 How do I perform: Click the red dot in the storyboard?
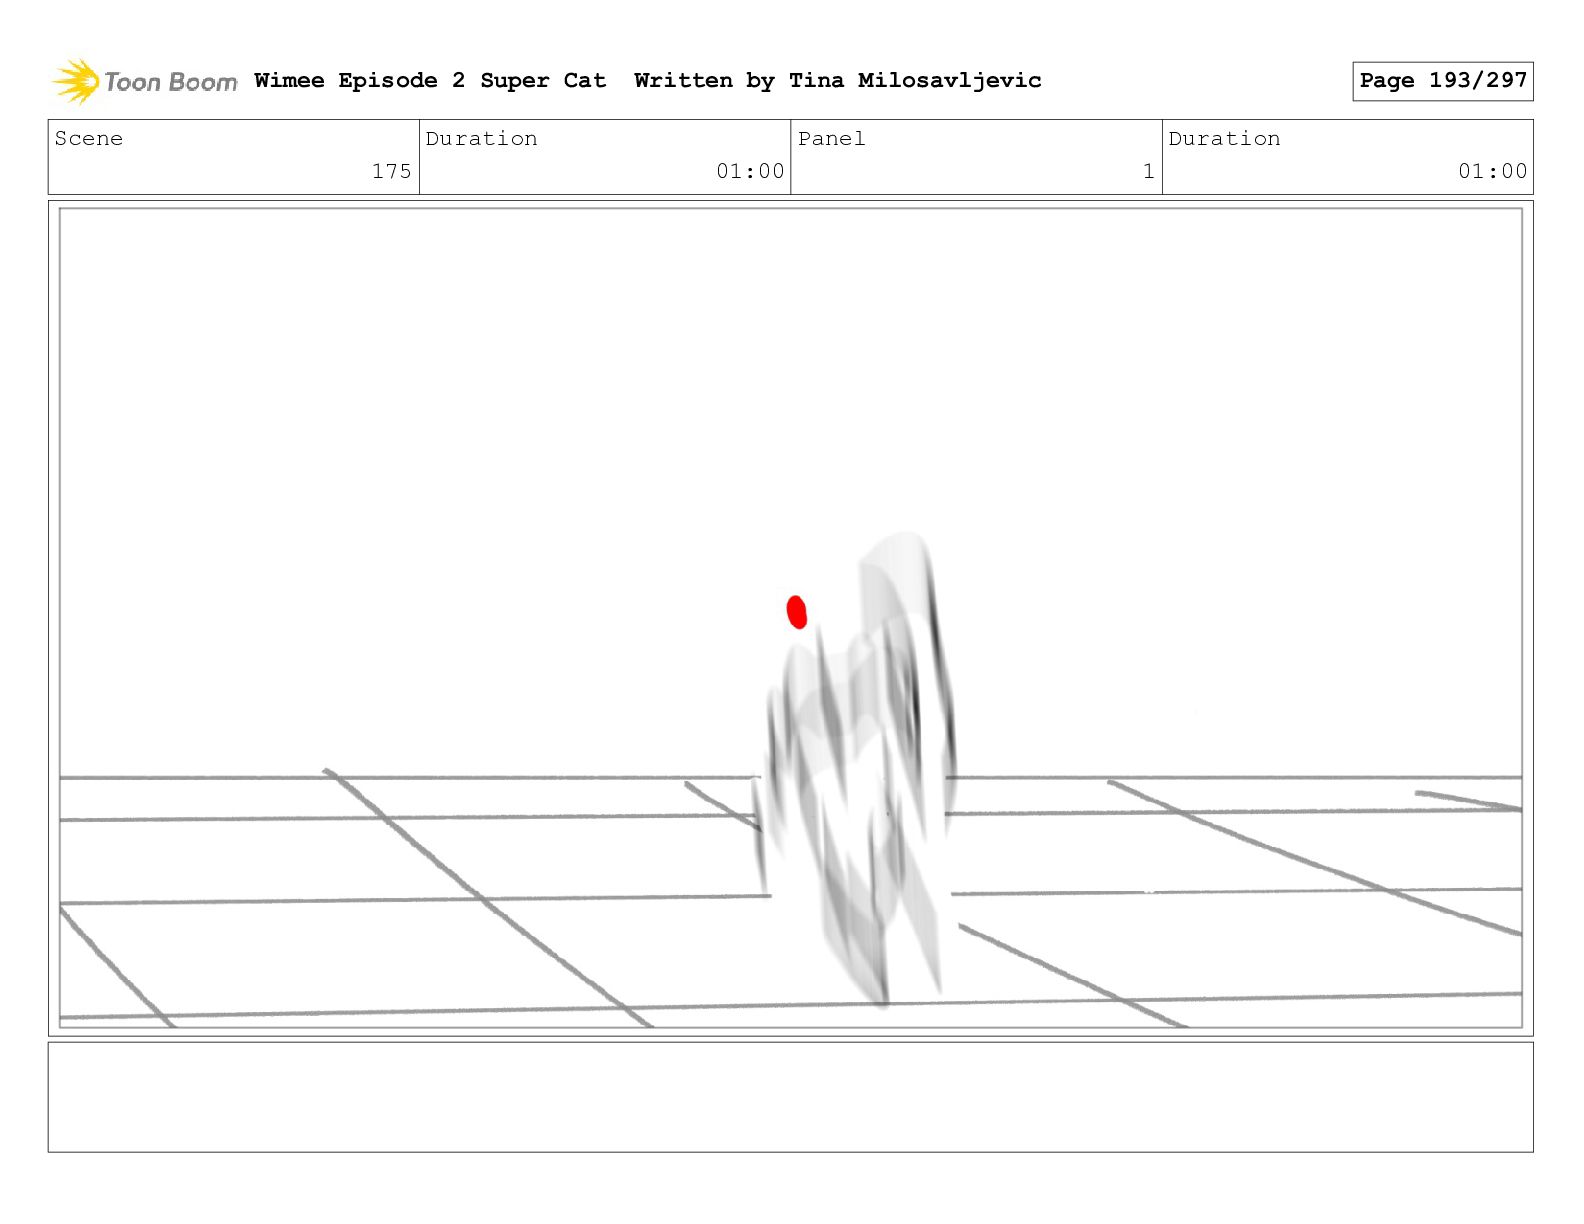[x=796, y=612]
